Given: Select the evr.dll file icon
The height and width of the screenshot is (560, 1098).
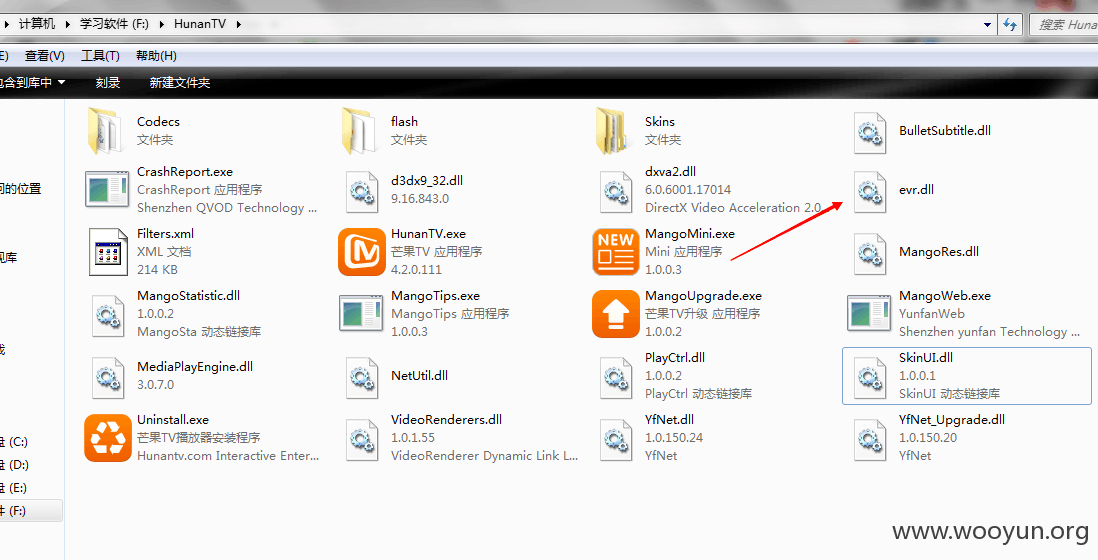Looking at the screenshot, I should point(870,190).
